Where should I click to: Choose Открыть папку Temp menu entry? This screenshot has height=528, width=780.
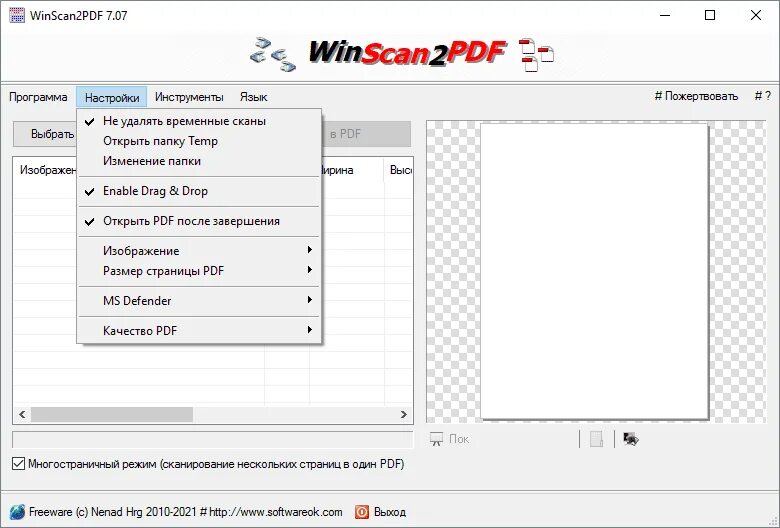pos(198,141)
